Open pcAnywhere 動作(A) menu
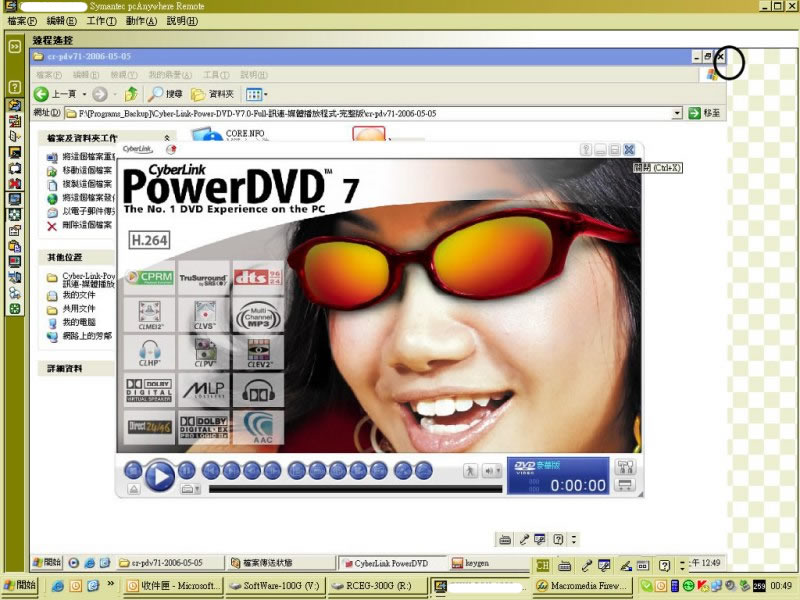Screen dimensions: 800x600 click(x=141, y=21)
